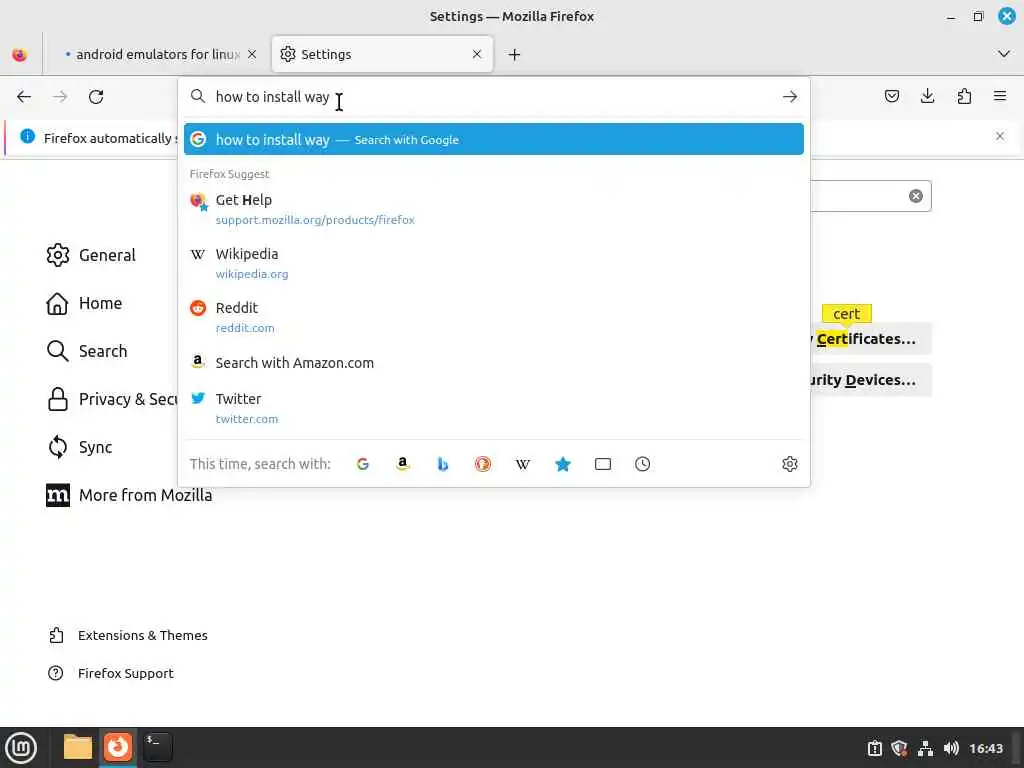The image size is (1024, 768).
Task: Click the Security Devices button
Action: pos(871,380)
